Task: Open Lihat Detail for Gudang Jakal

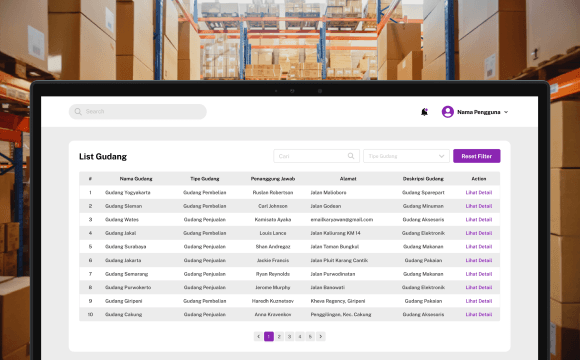Action: tap(479, 233)
